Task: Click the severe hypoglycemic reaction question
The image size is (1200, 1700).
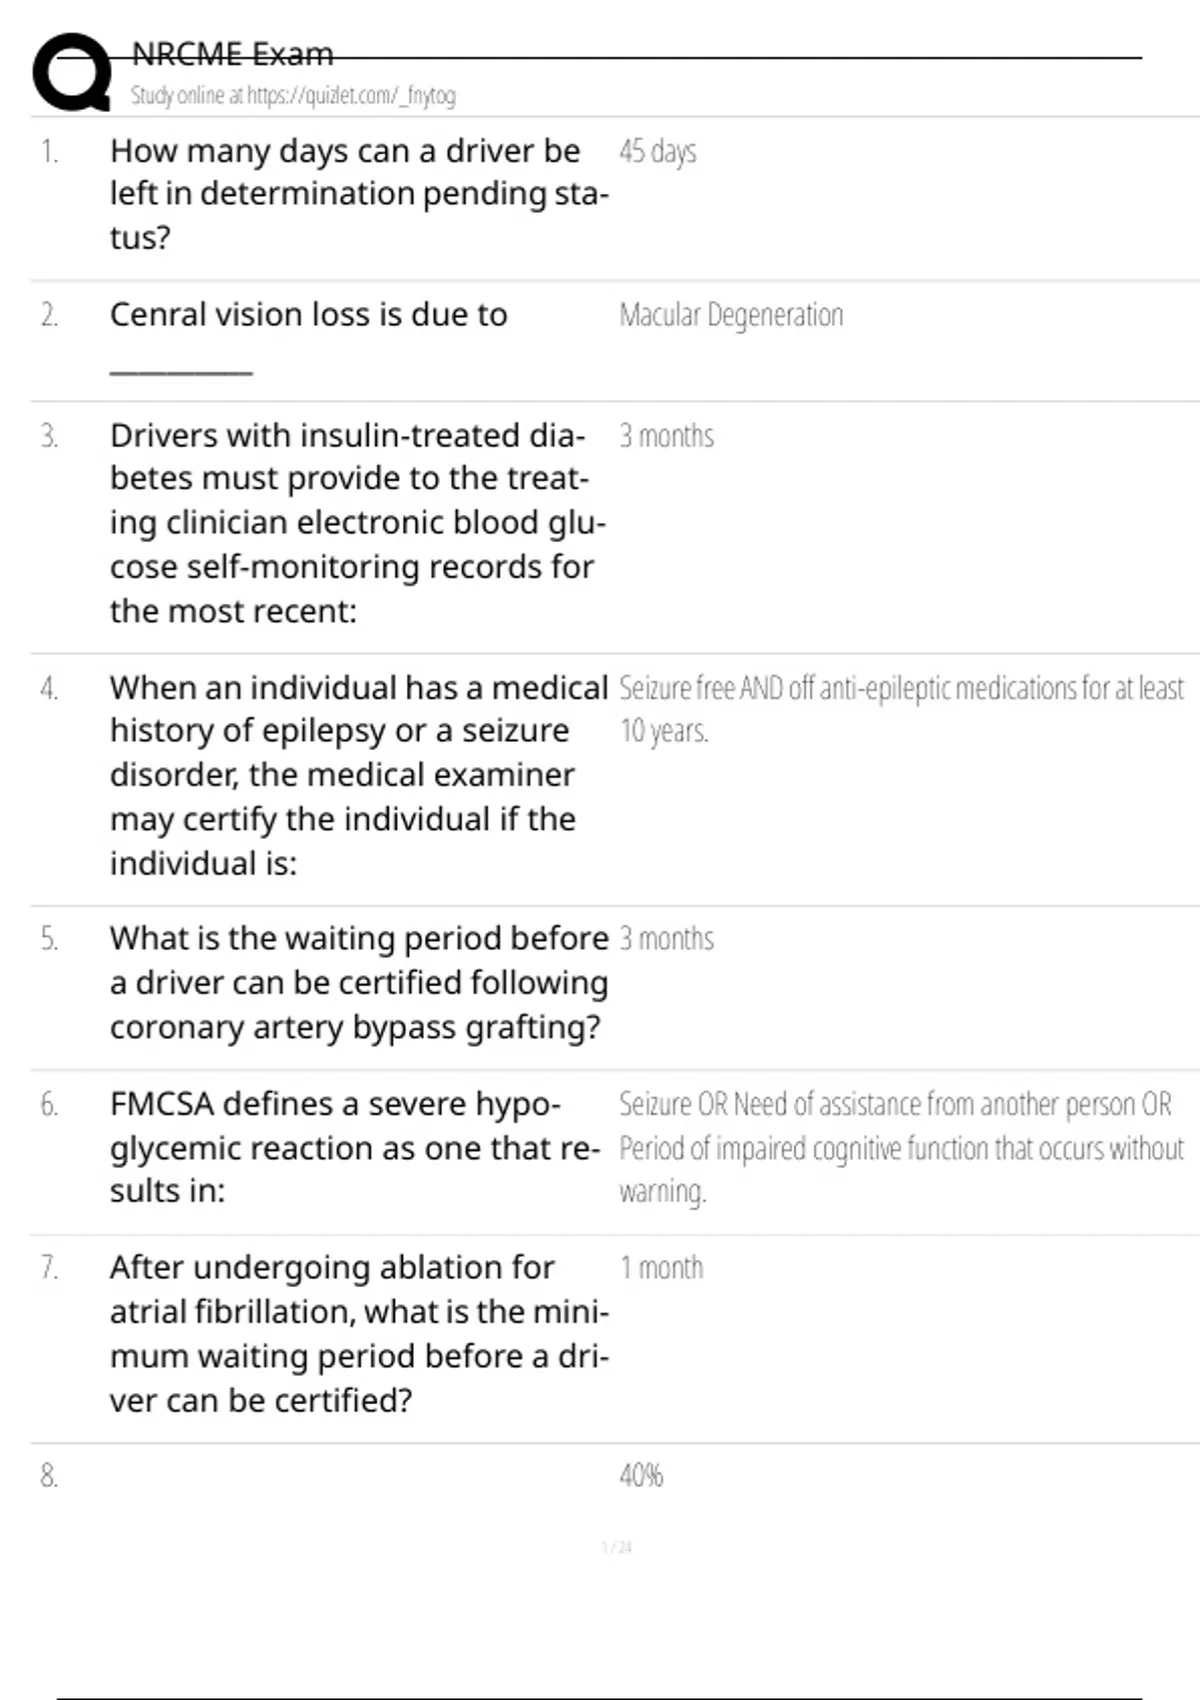Action: pos(355,1147)
